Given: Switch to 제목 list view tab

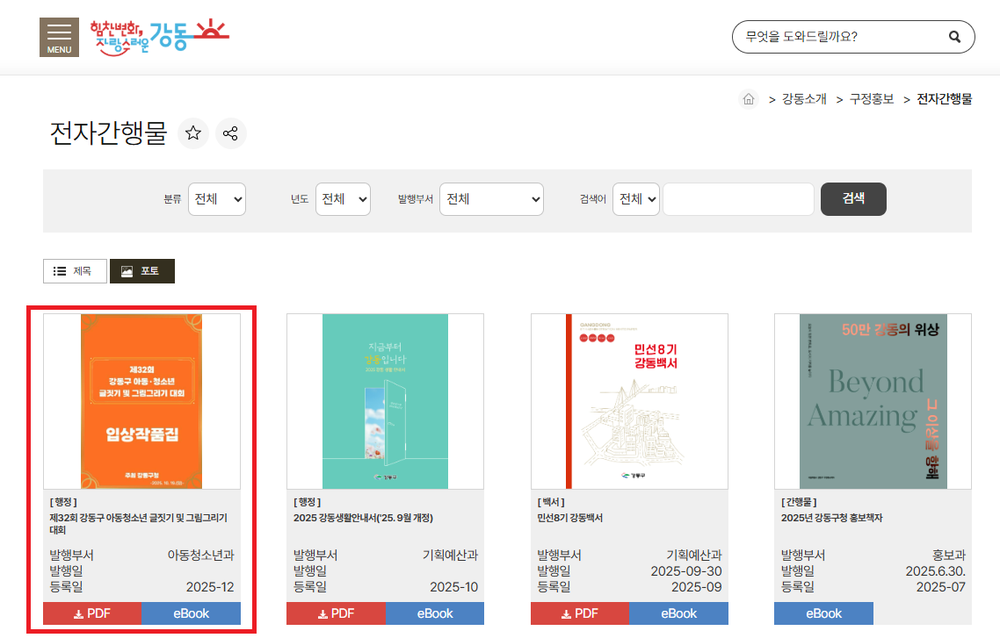Looking at the screenshot, I should point(75,271).
